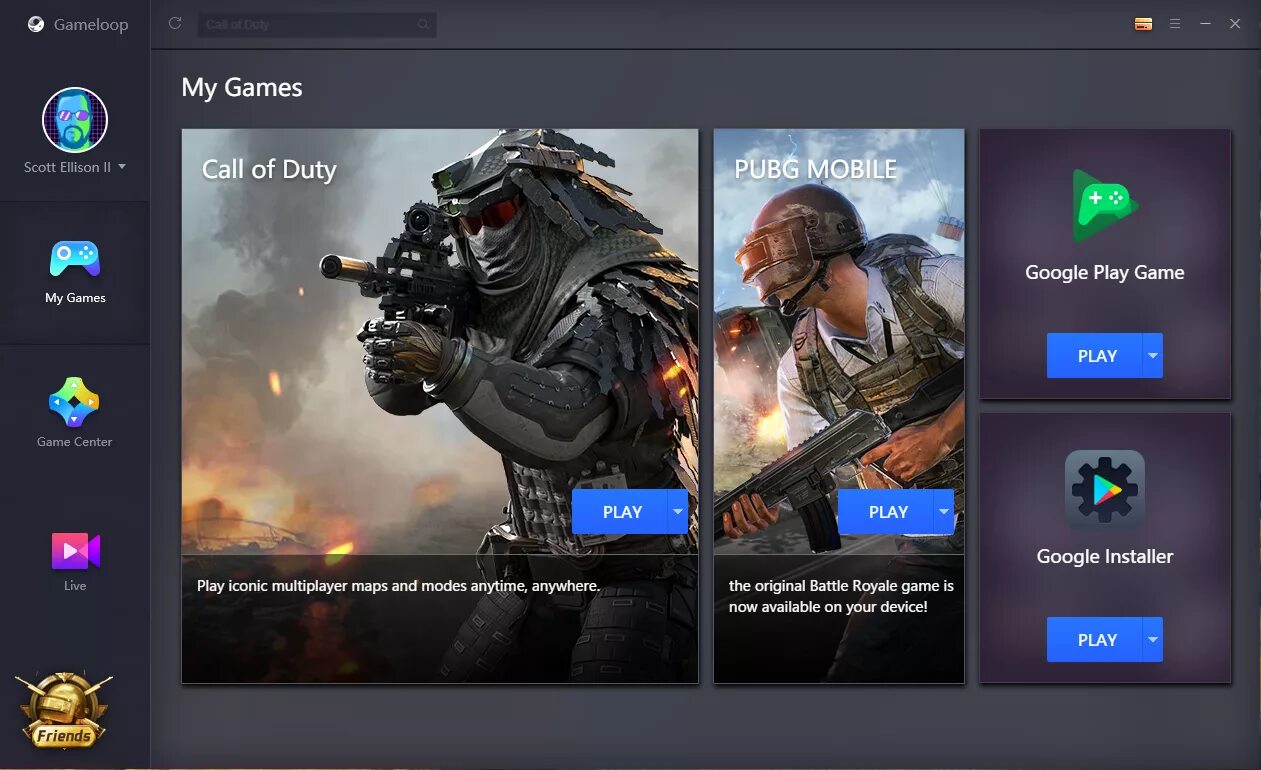This screenshot has height=770, width=1261.
Task: Click the Google Installer gear icon
Action: pos(1105,490)
